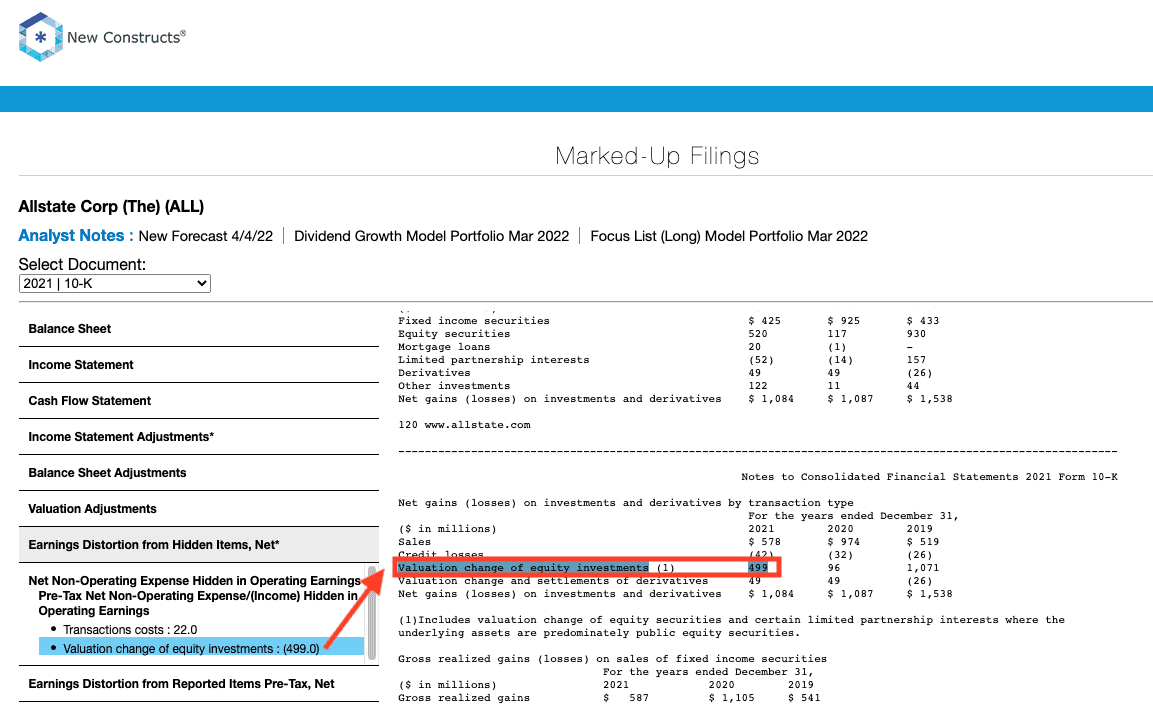Click Notes to Consolidated Financial Statements header
1153x705 pixels.
(929, 477)
